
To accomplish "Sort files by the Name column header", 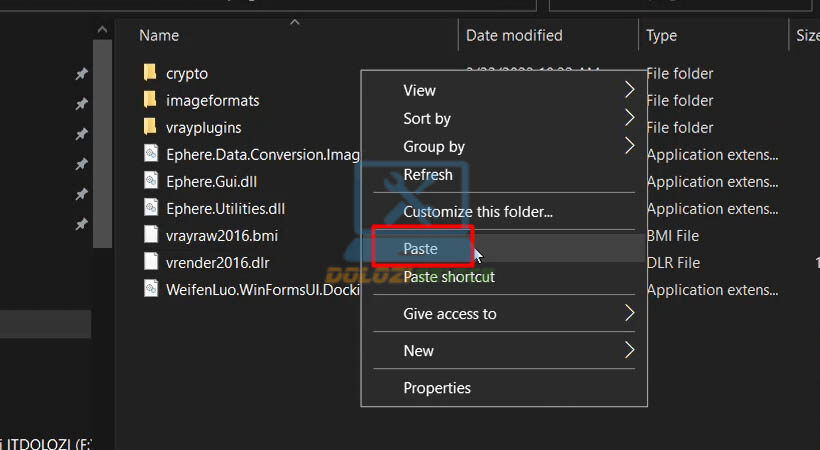I will pos(159,35).
